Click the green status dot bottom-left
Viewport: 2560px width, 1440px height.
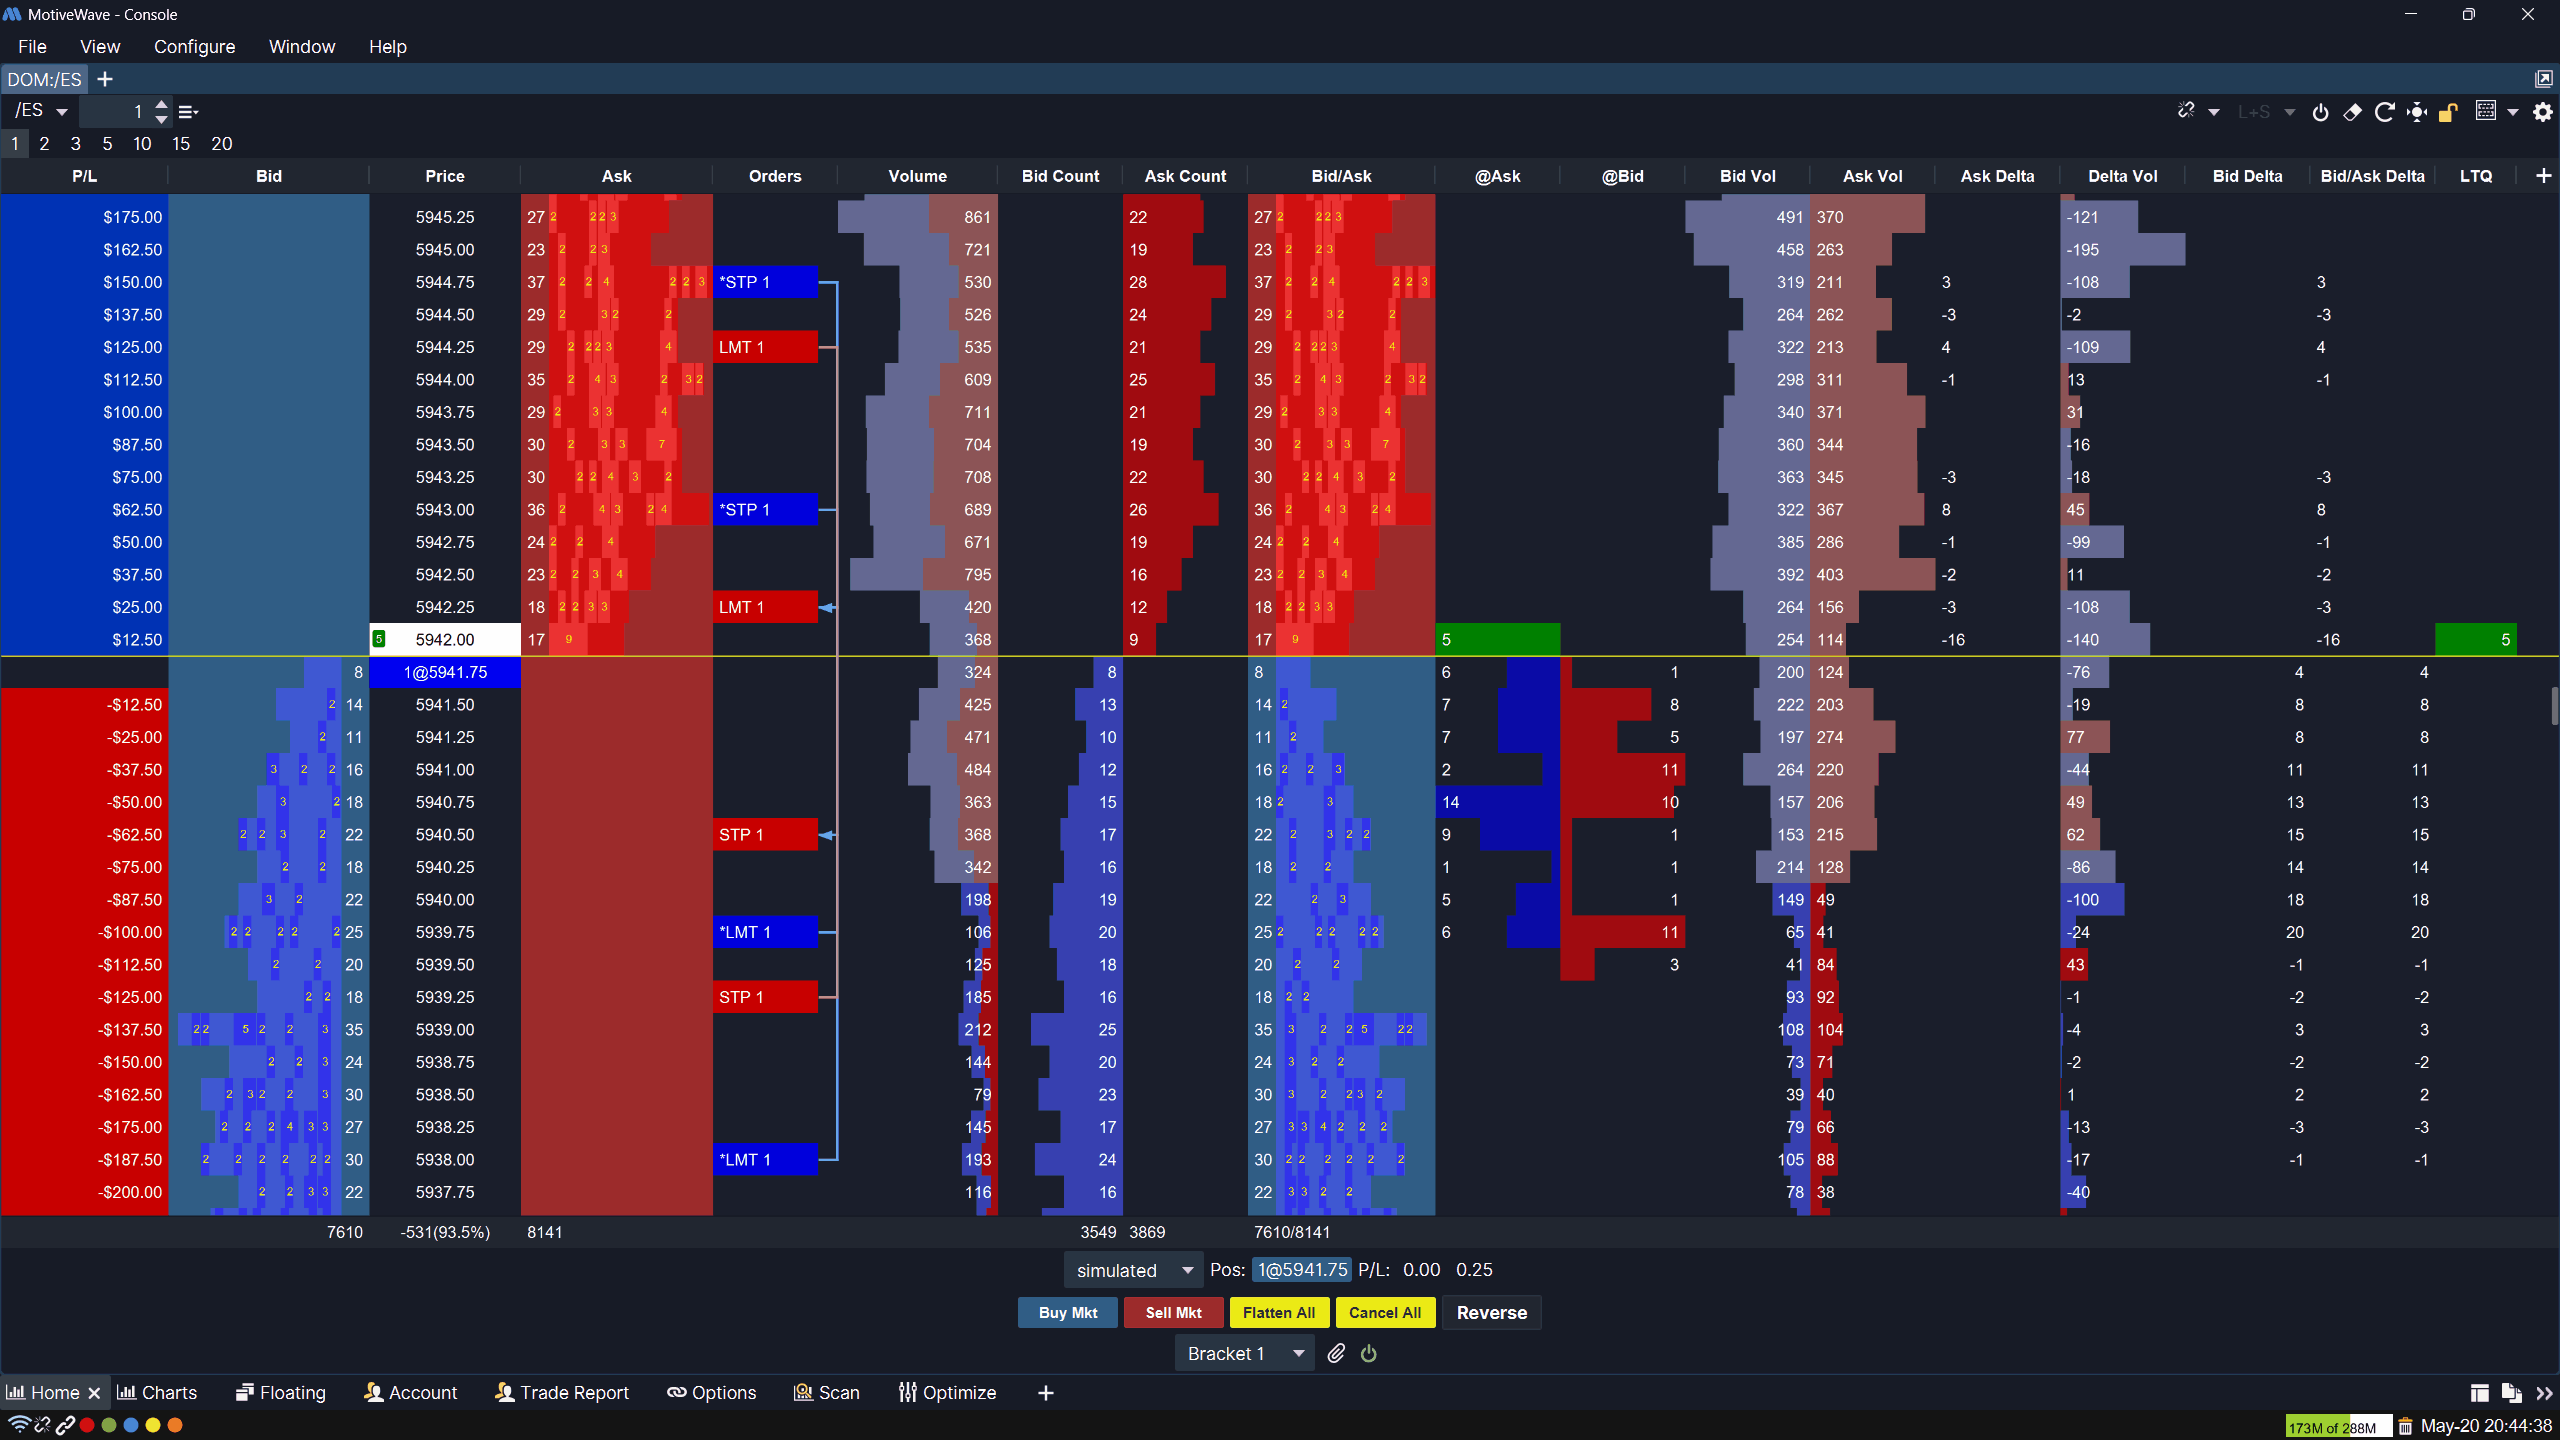click(x=109, y=1425)
